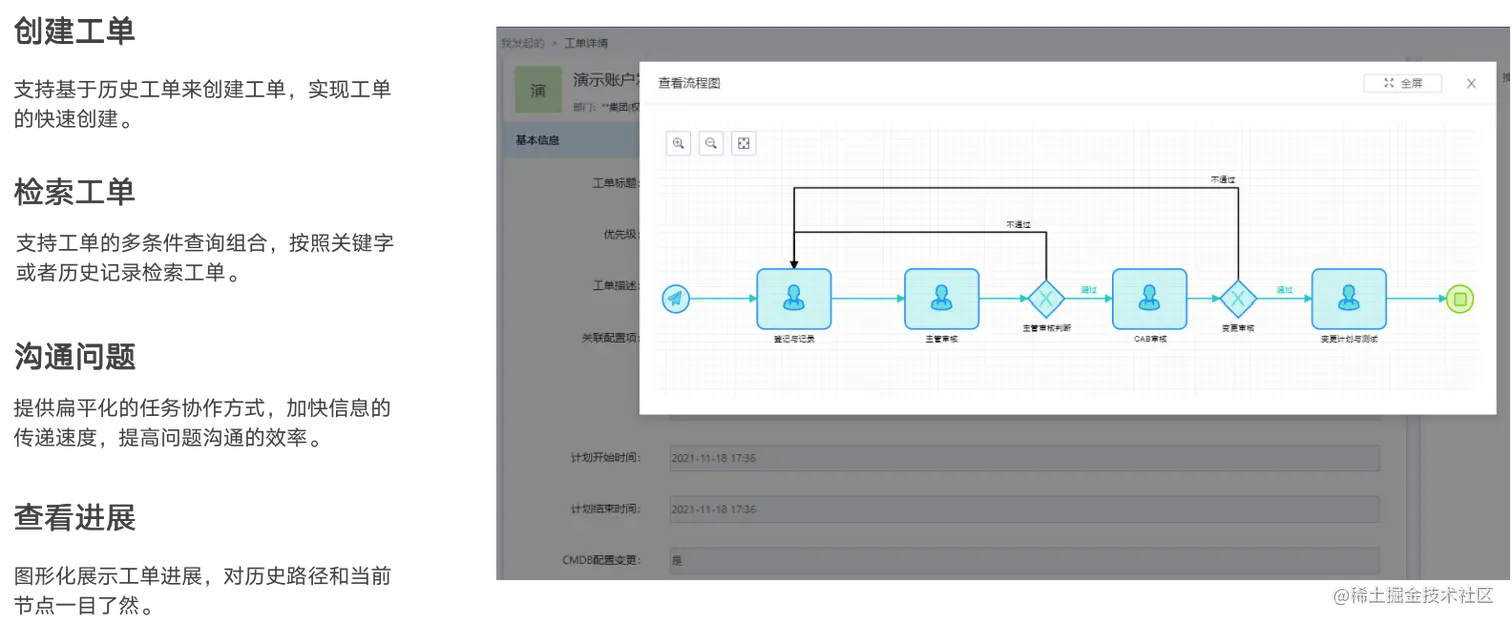The height and width of the screenshot is (624, 1512).
Task: Open the 稀土掘金技术社区 watermark link
Action: click(1412, 594)
